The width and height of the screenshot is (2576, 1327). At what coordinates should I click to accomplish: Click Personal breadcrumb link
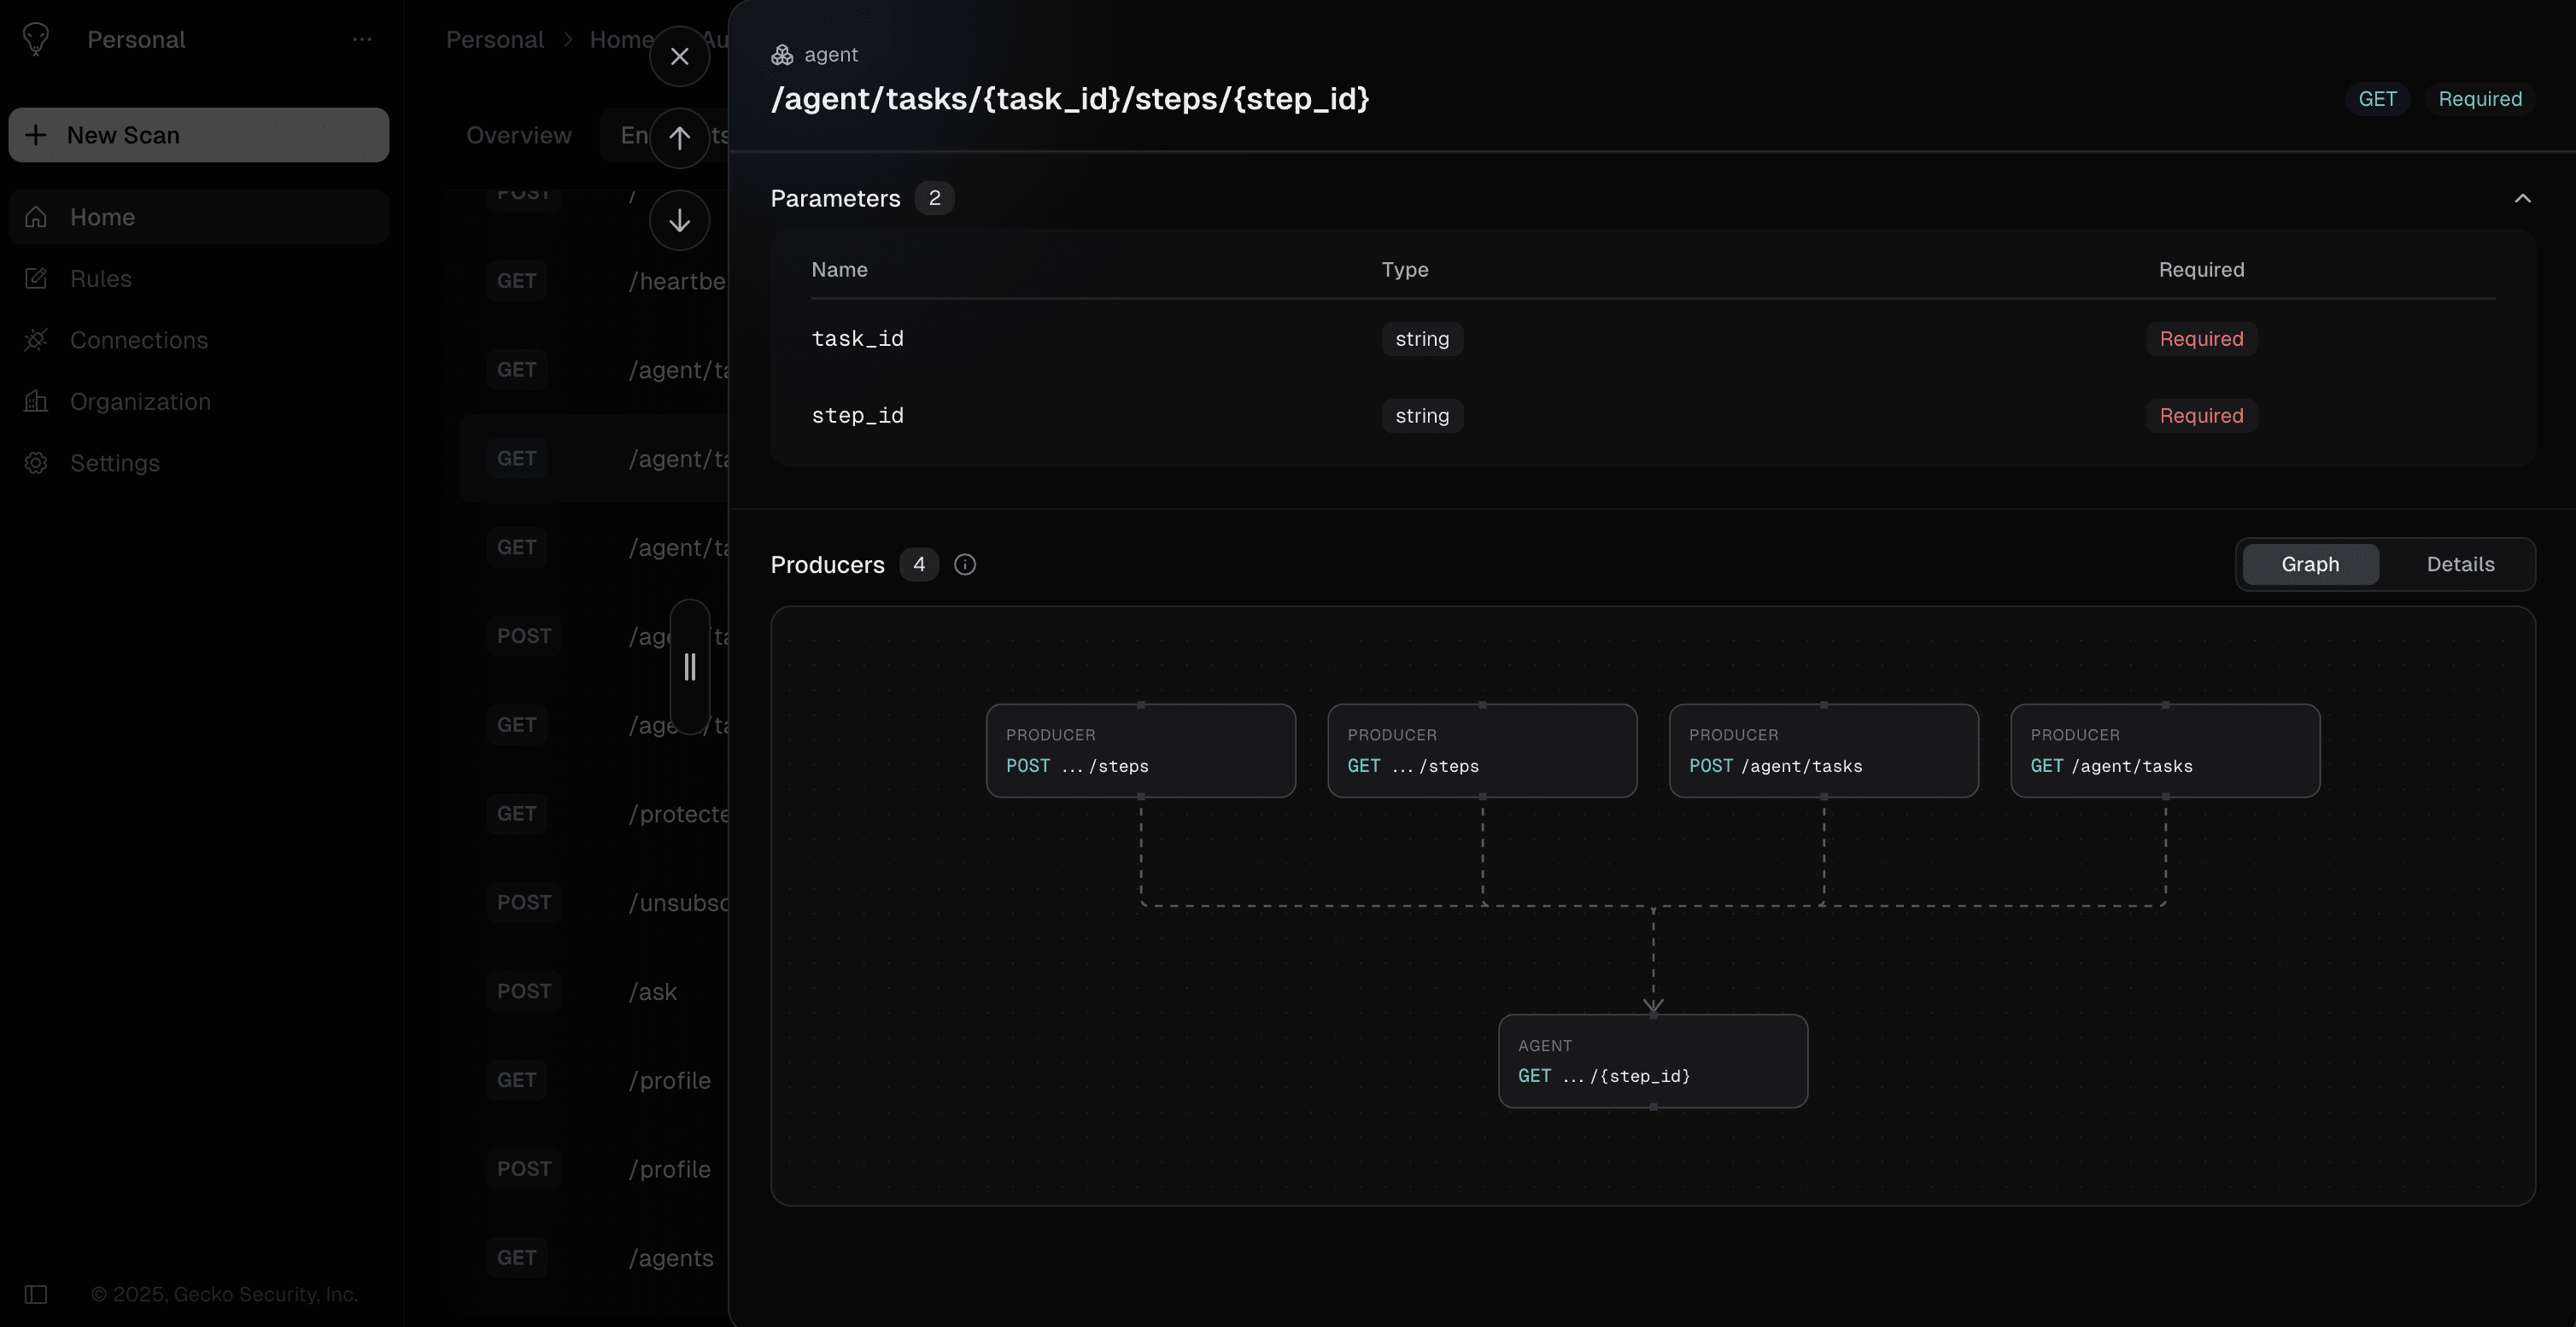coord(494,40)
